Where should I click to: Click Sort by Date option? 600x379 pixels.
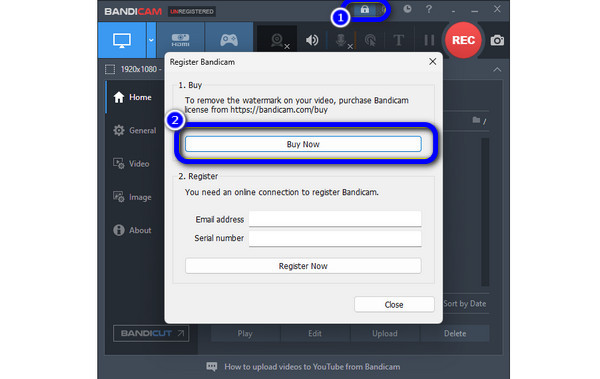coord(465,304)
